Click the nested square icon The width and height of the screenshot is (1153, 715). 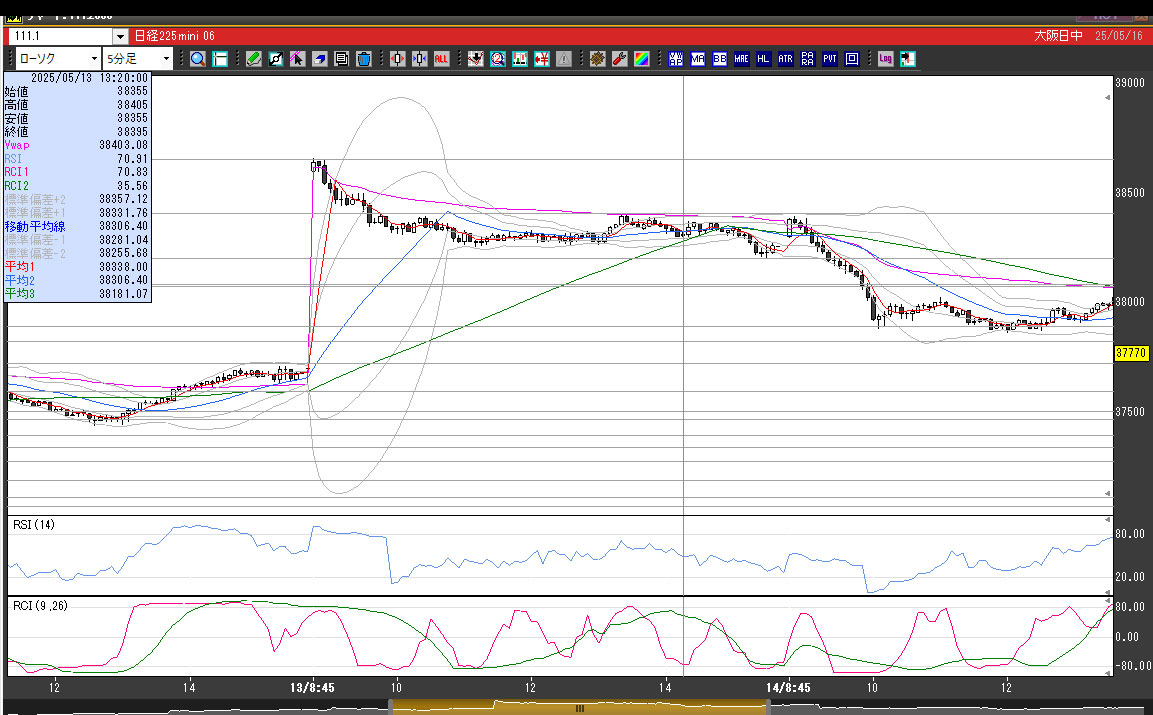point(852,59)
